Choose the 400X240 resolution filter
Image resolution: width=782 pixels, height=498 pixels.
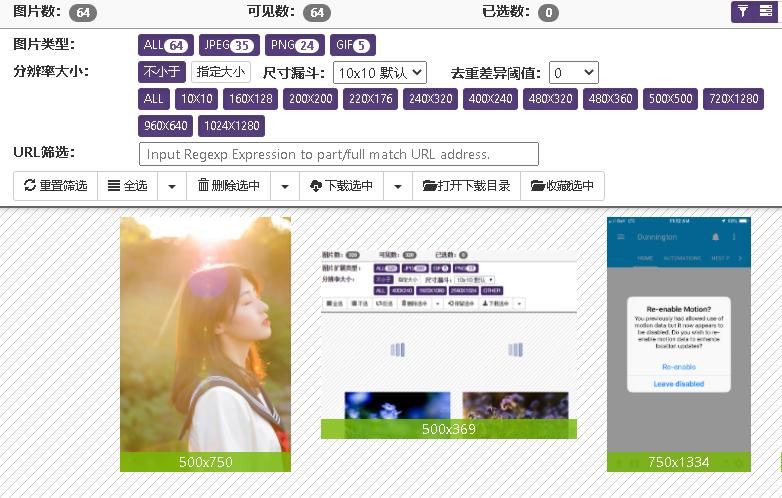tap(490, 99)
